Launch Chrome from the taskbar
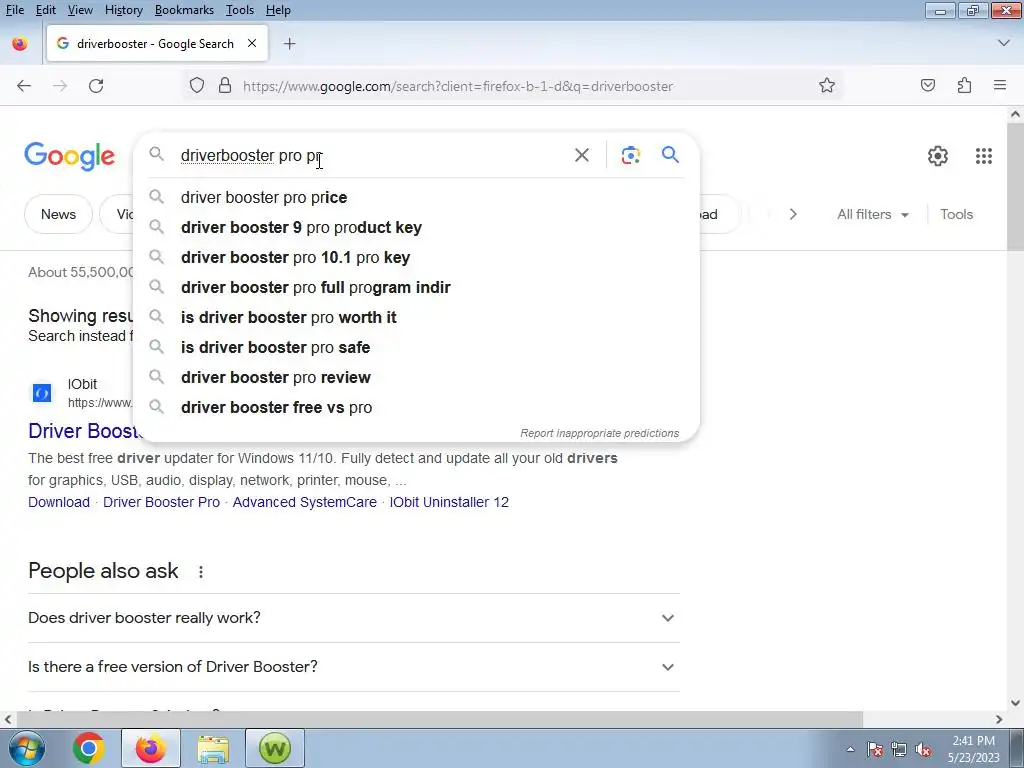1024x768 pixels. (89, 748)
